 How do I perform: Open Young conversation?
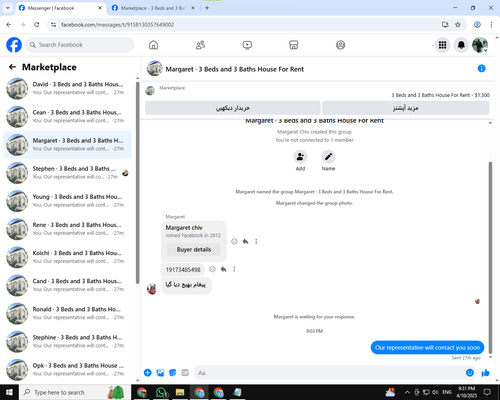click(x=67, y=201)
